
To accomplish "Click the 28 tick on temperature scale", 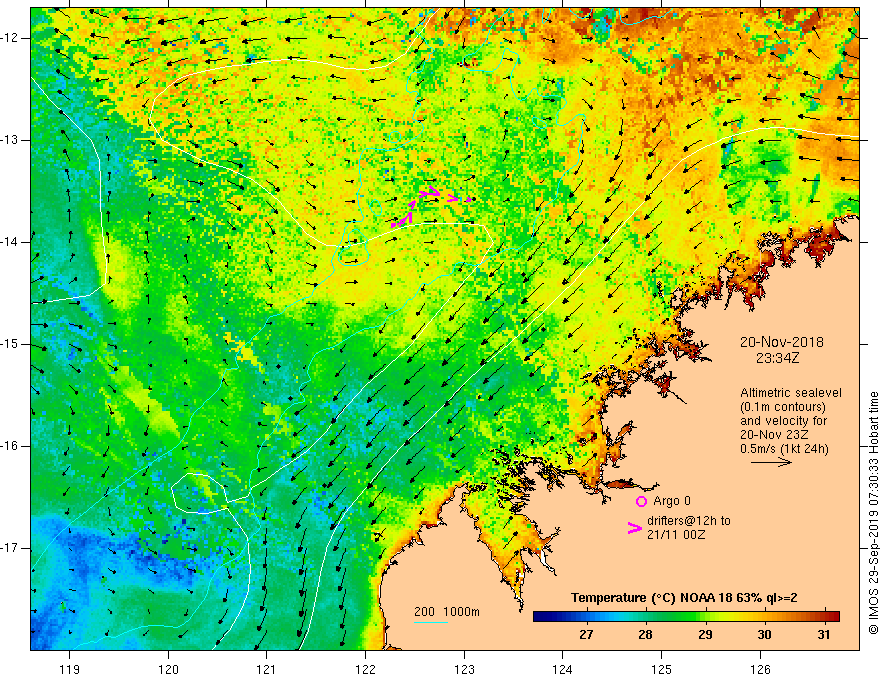I will coord(645,635).
